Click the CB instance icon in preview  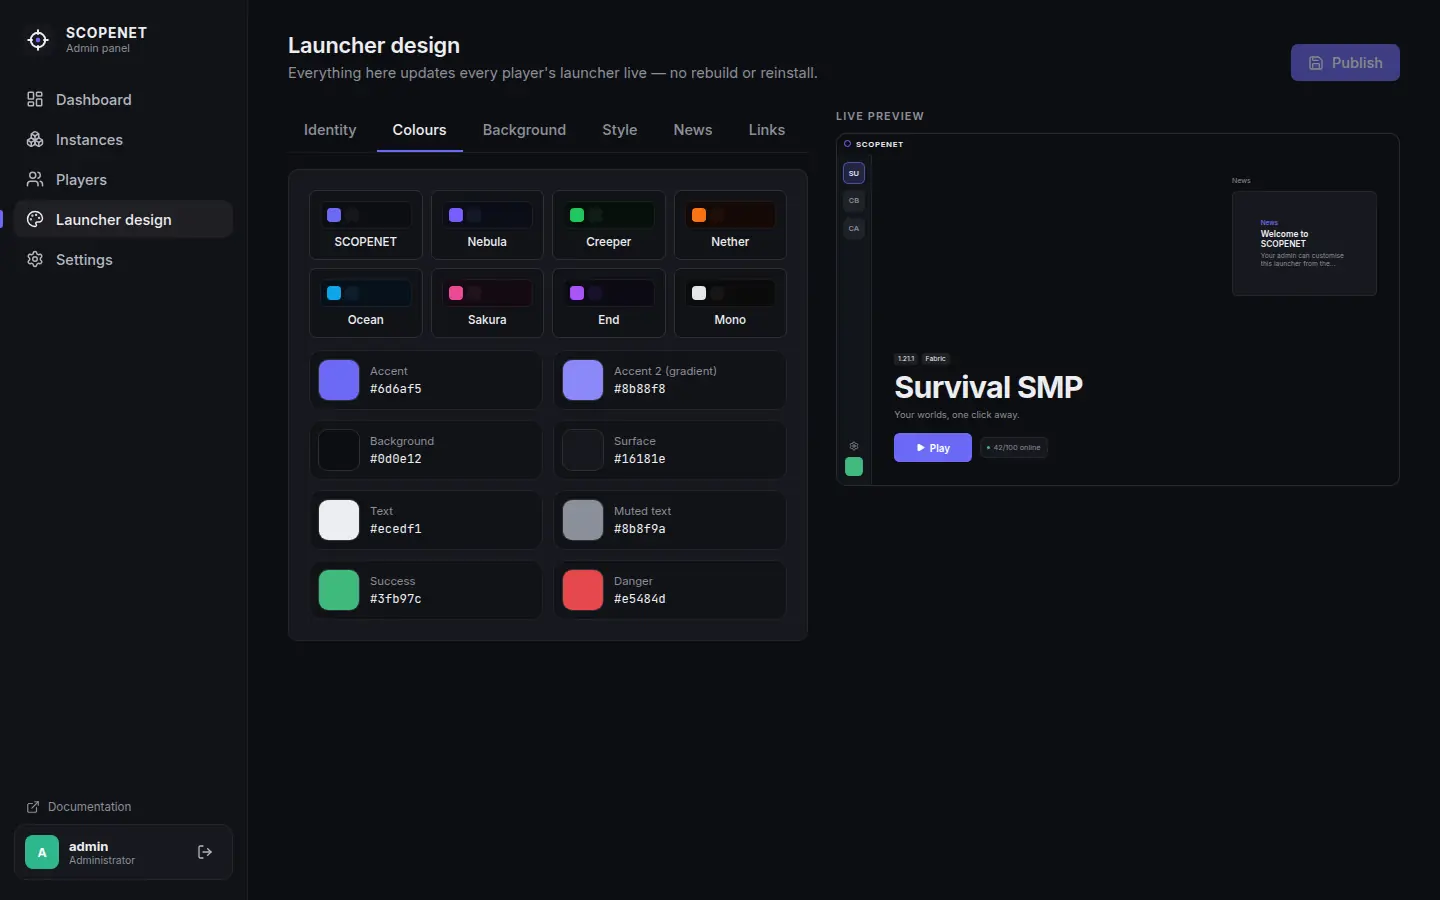854,201
